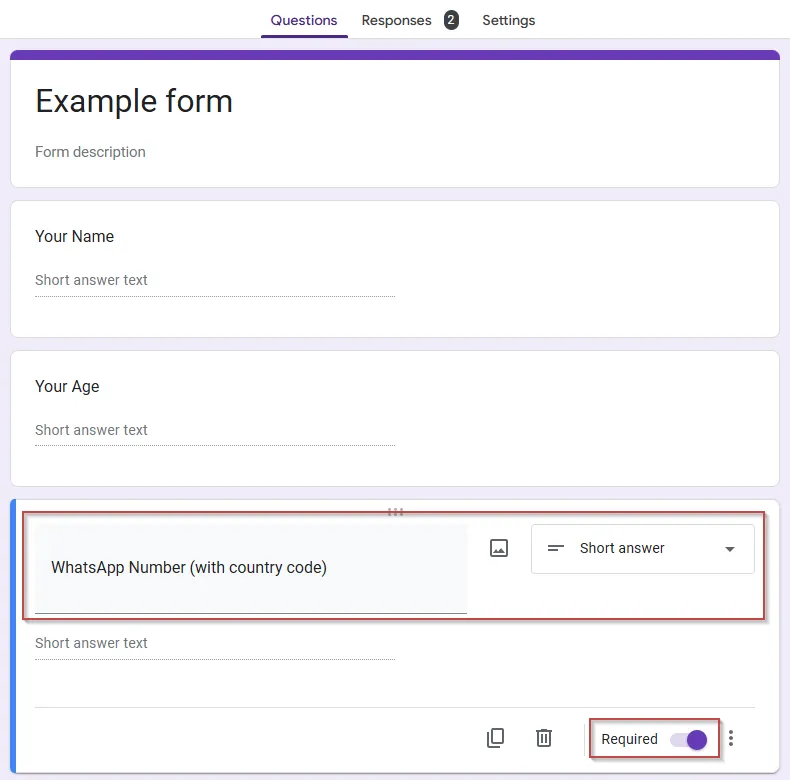
Task: Open more options three-dot menu
Action: point(731,739)
